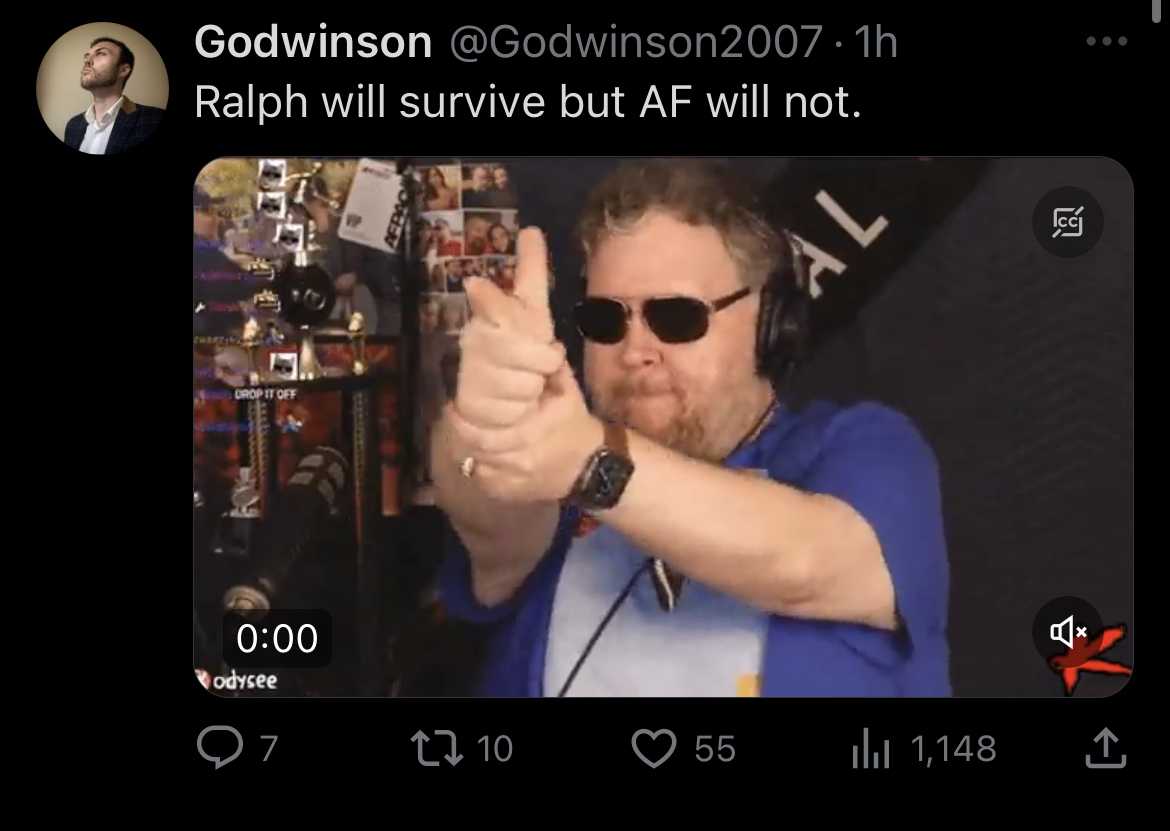Toggle closed captions on the video
Screen dimensions: 1170x831
click(1068, 222)
